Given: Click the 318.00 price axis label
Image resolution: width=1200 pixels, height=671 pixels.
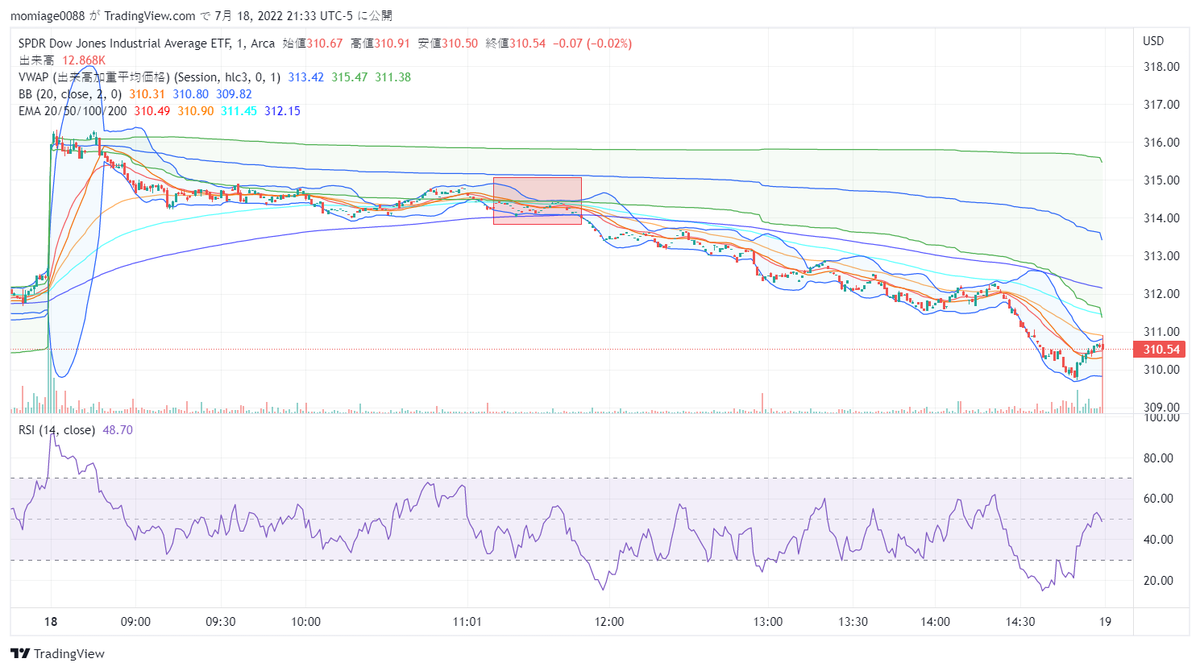Looking at the screenshot, I should point(1159,67).
